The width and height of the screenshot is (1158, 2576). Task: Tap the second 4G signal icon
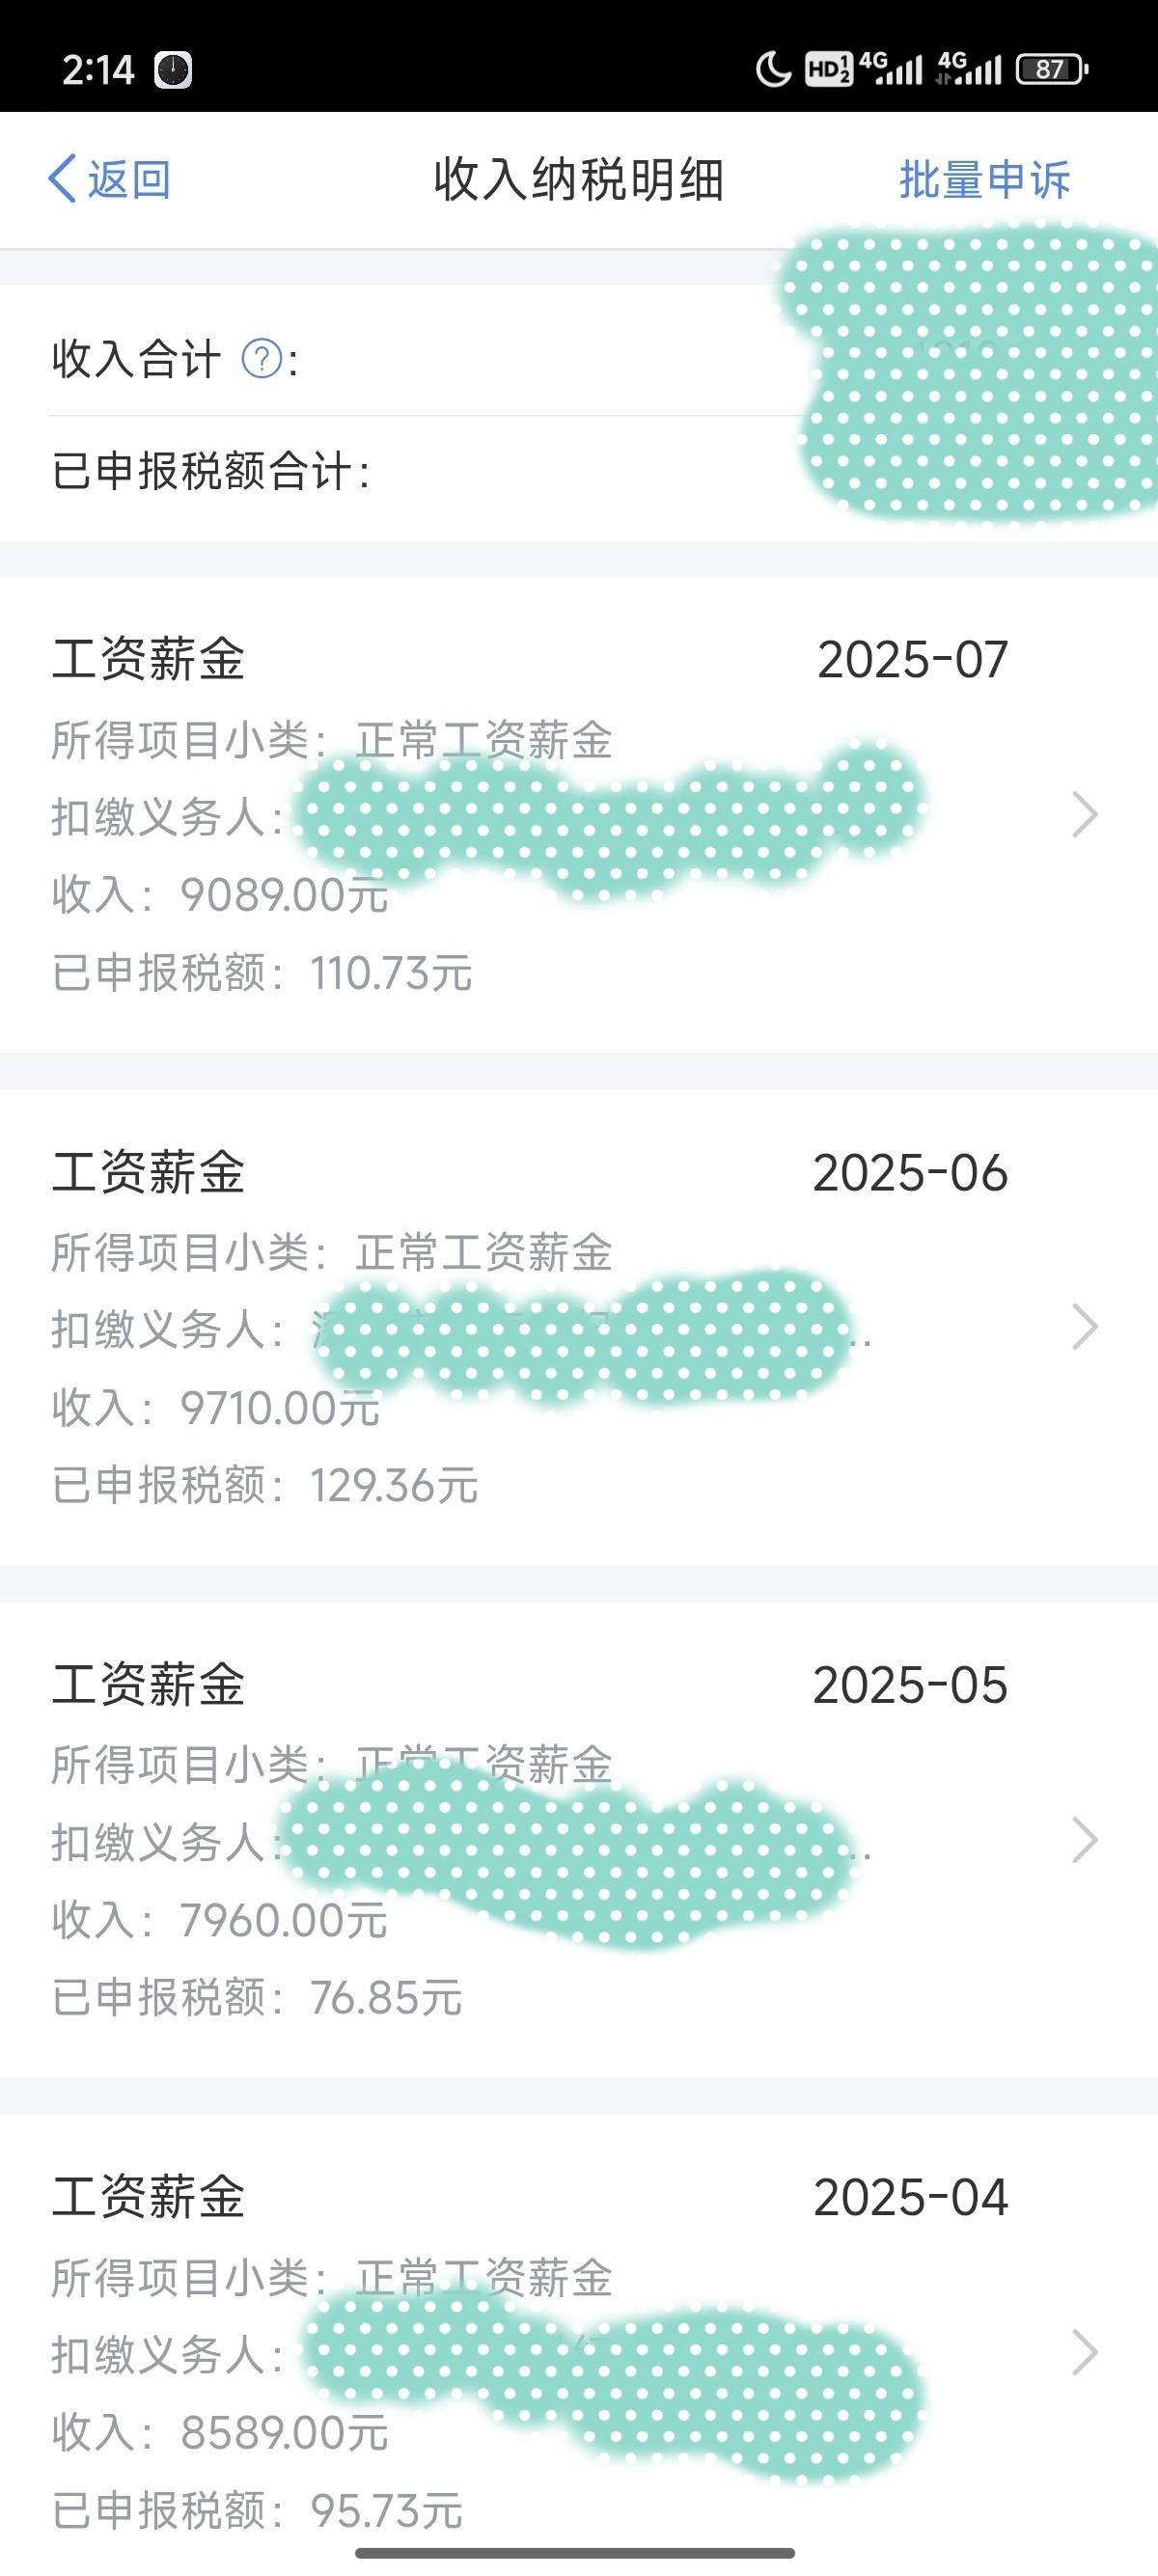(969, 68)
